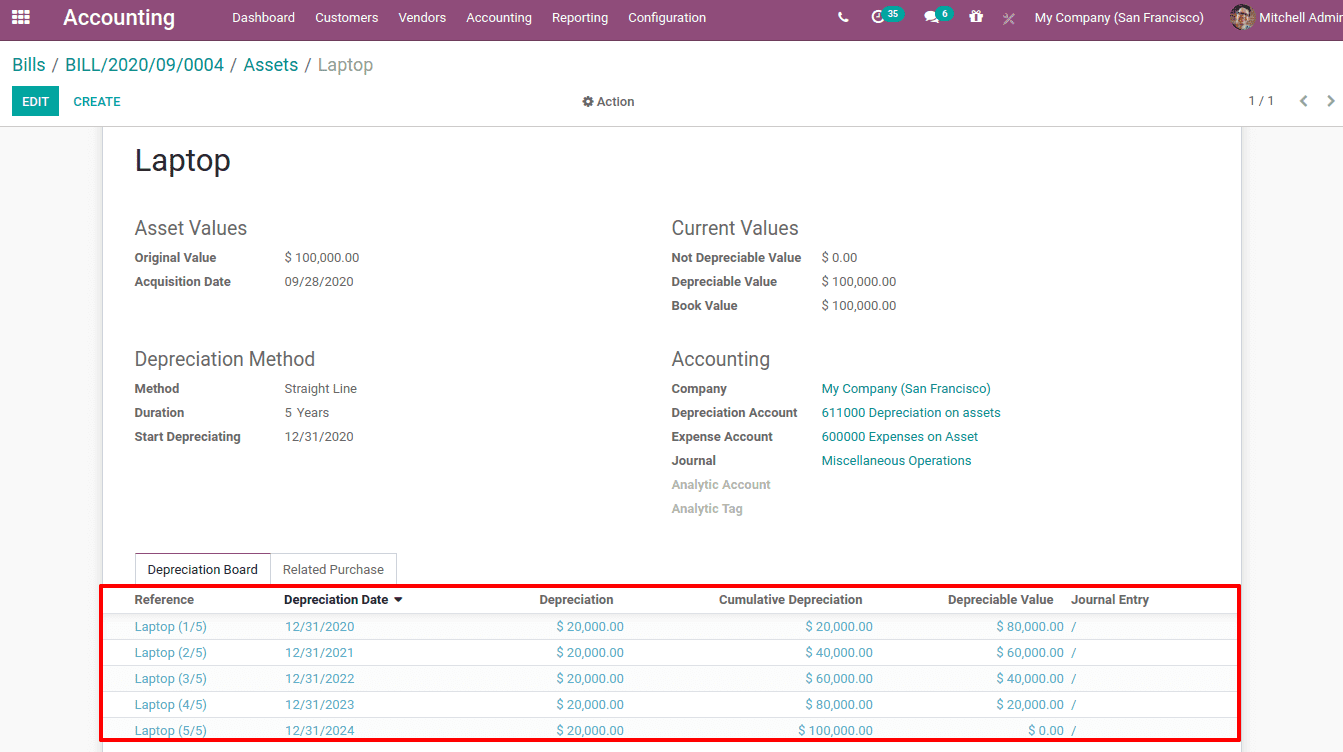1343x752 pixels.
Task: Open Reporting menu
Action: tap(580, 18)
